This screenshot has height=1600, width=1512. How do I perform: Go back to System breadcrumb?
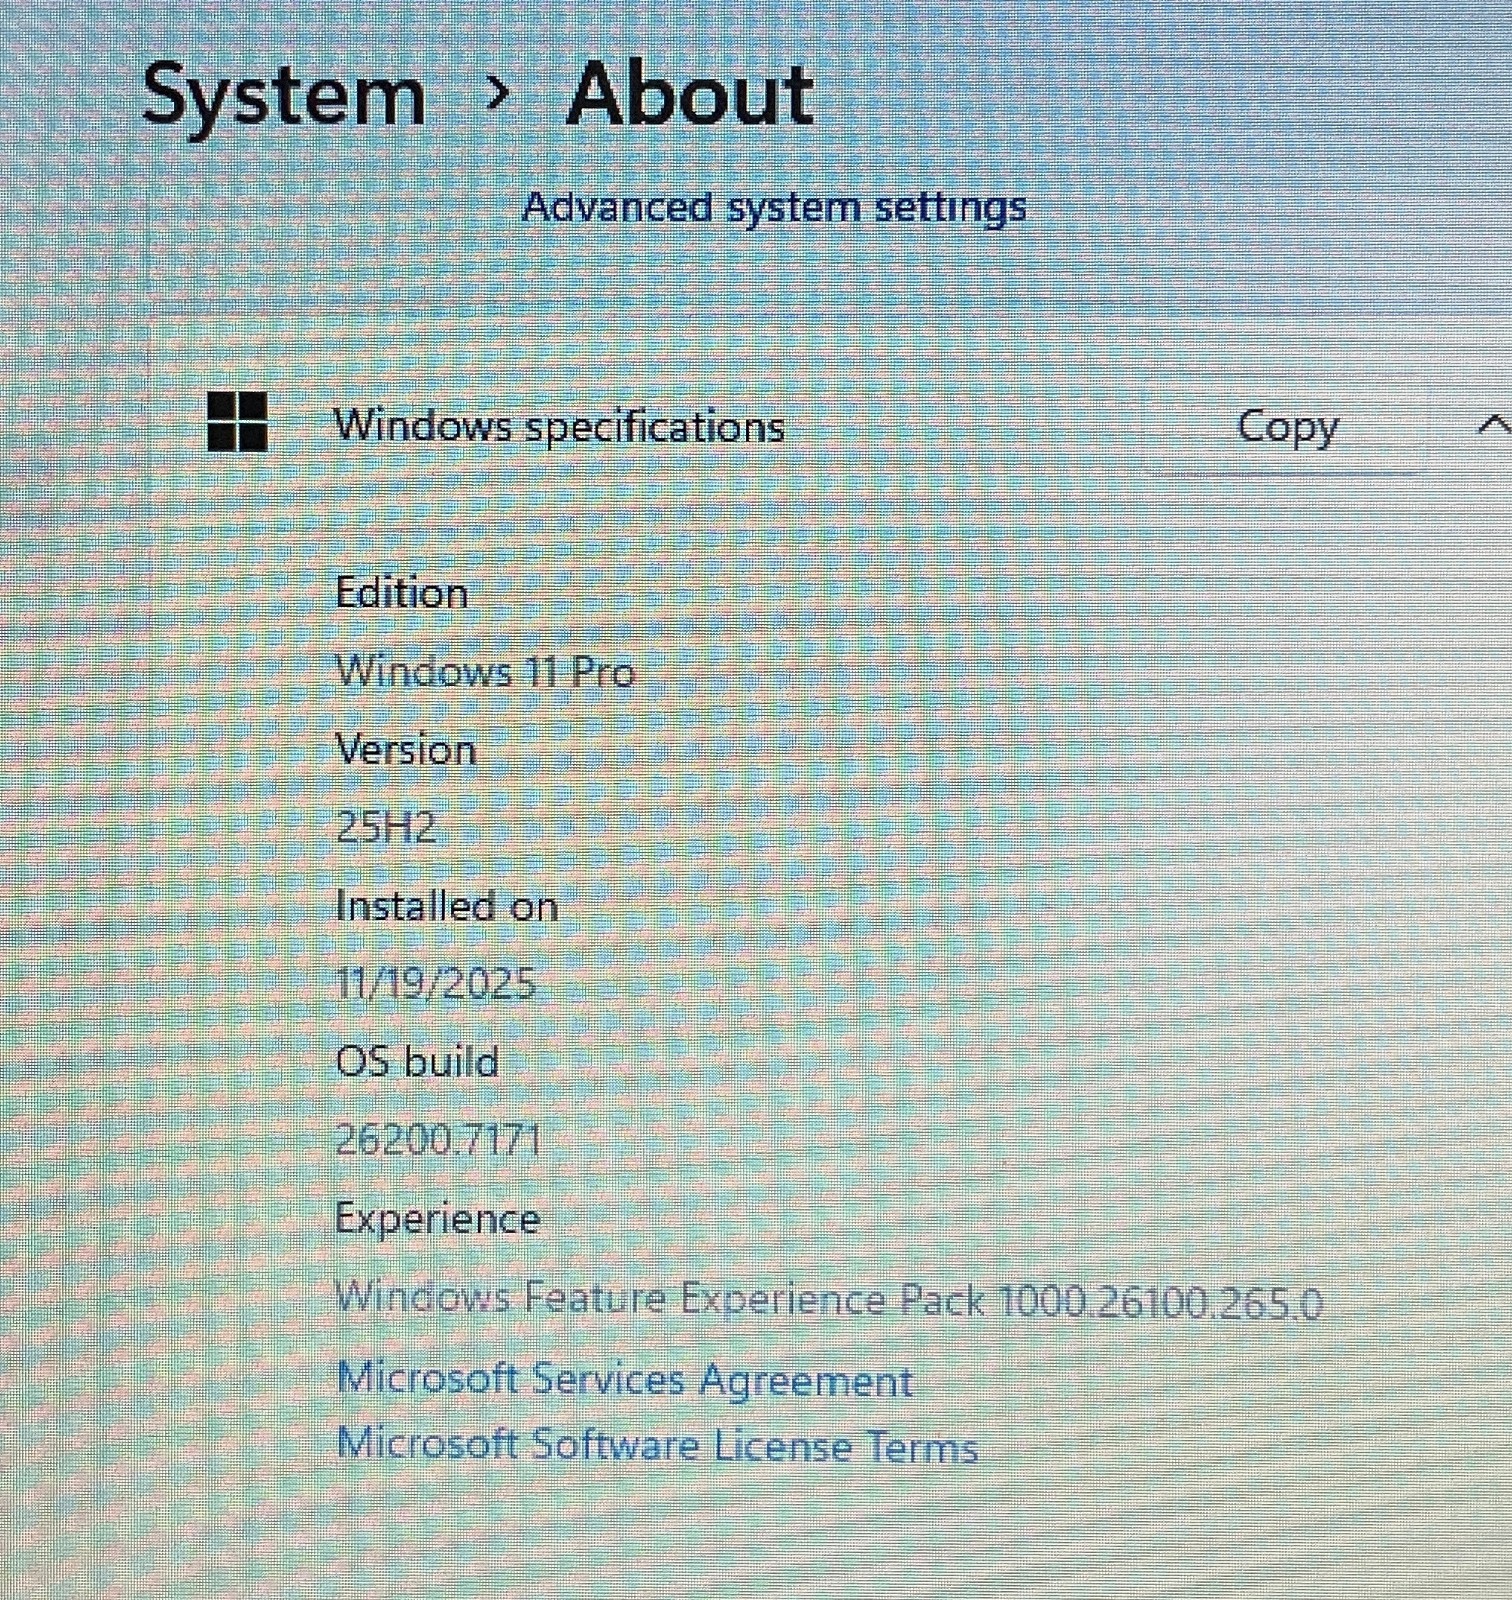coord(284,97)
